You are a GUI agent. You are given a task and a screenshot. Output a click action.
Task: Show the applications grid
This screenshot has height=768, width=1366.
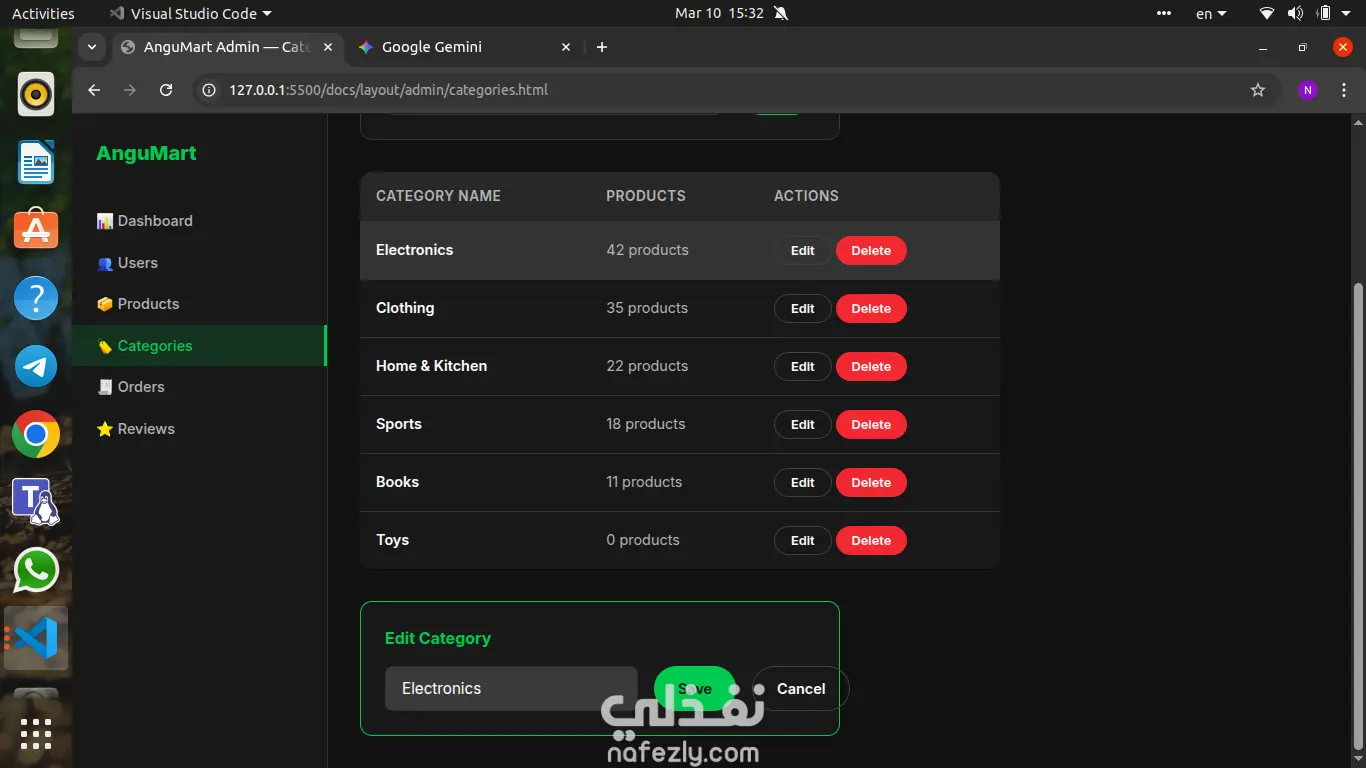(36, 734)
